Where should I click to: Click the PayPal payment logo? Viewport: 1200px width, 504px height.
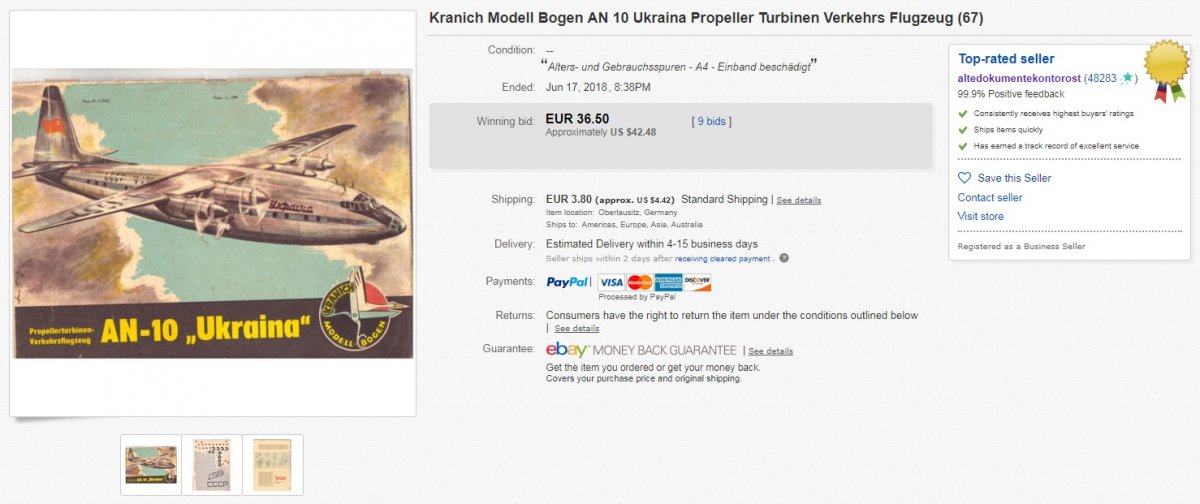click(567, 282)
